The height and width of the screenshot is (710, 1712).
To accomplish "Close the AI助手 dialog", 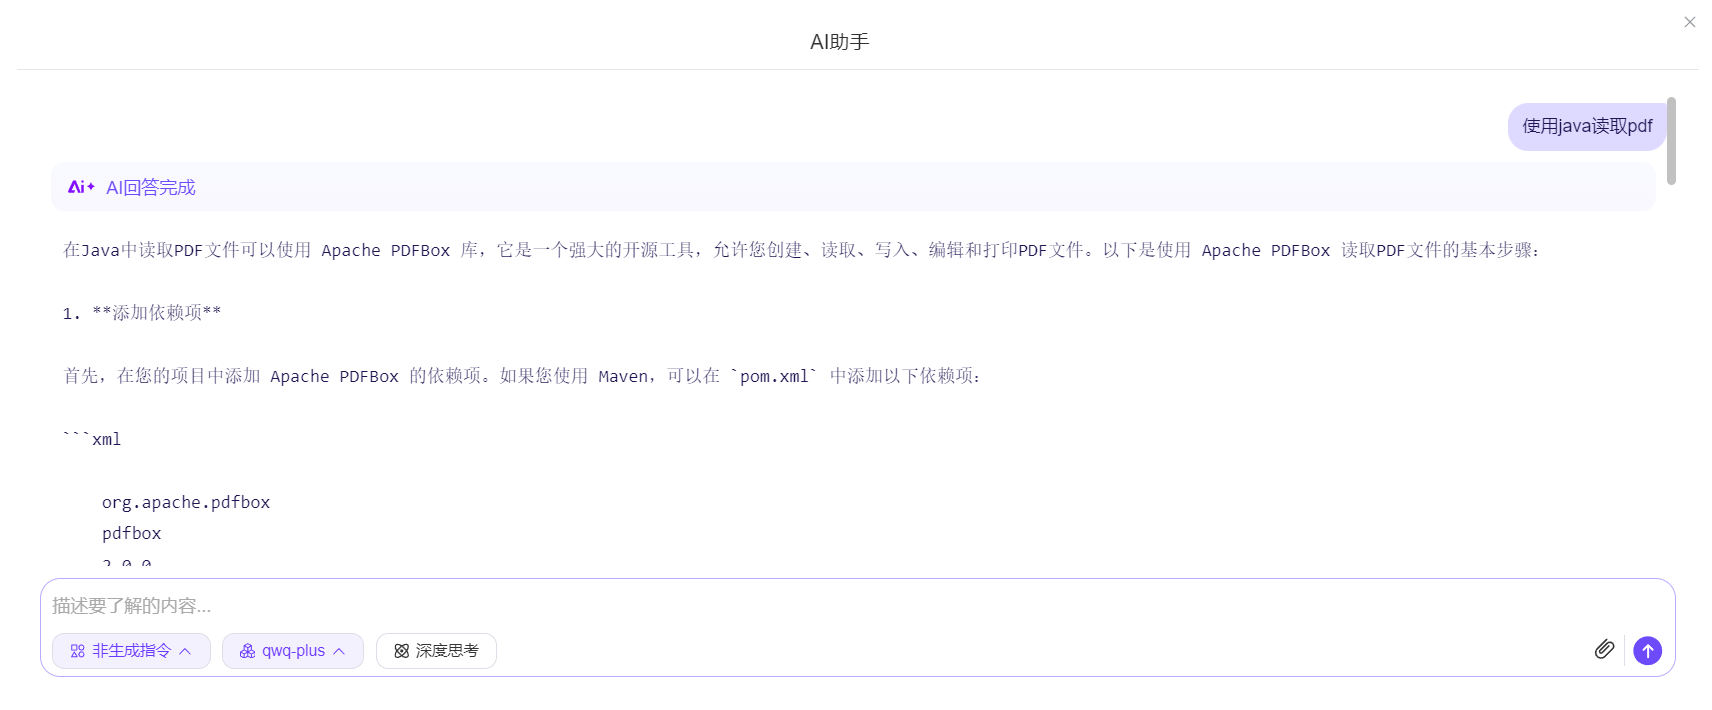I will (x=1689, y=22).
